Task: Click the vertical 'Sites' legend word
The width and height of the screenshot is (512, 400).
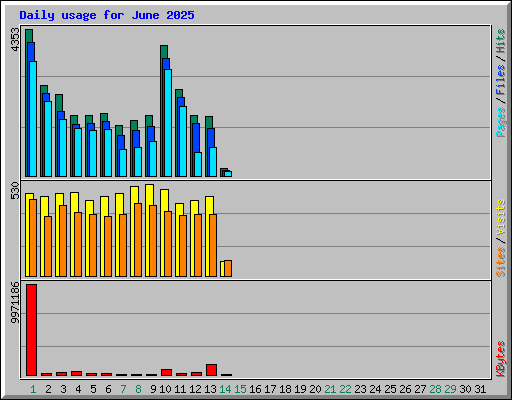Action: [501, 262]
